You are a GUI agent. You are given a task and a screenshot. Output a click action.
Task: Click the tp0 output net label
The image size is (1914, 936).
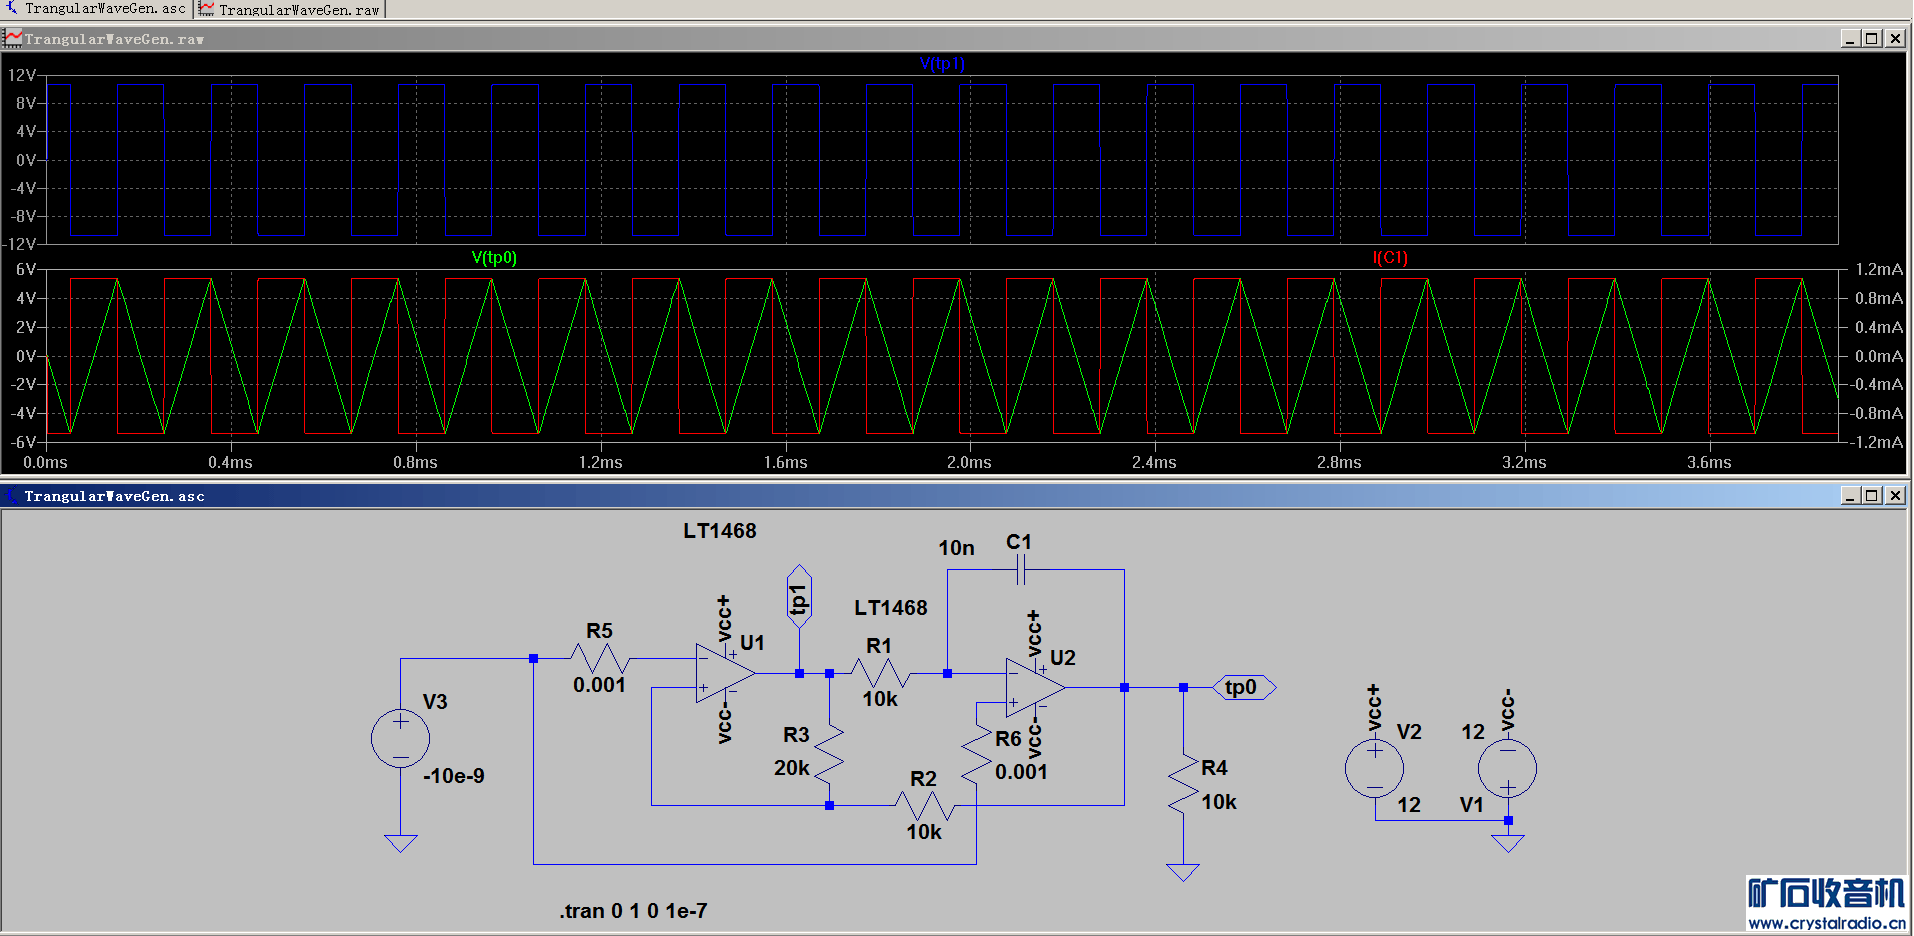click(x=1242, y=687)
